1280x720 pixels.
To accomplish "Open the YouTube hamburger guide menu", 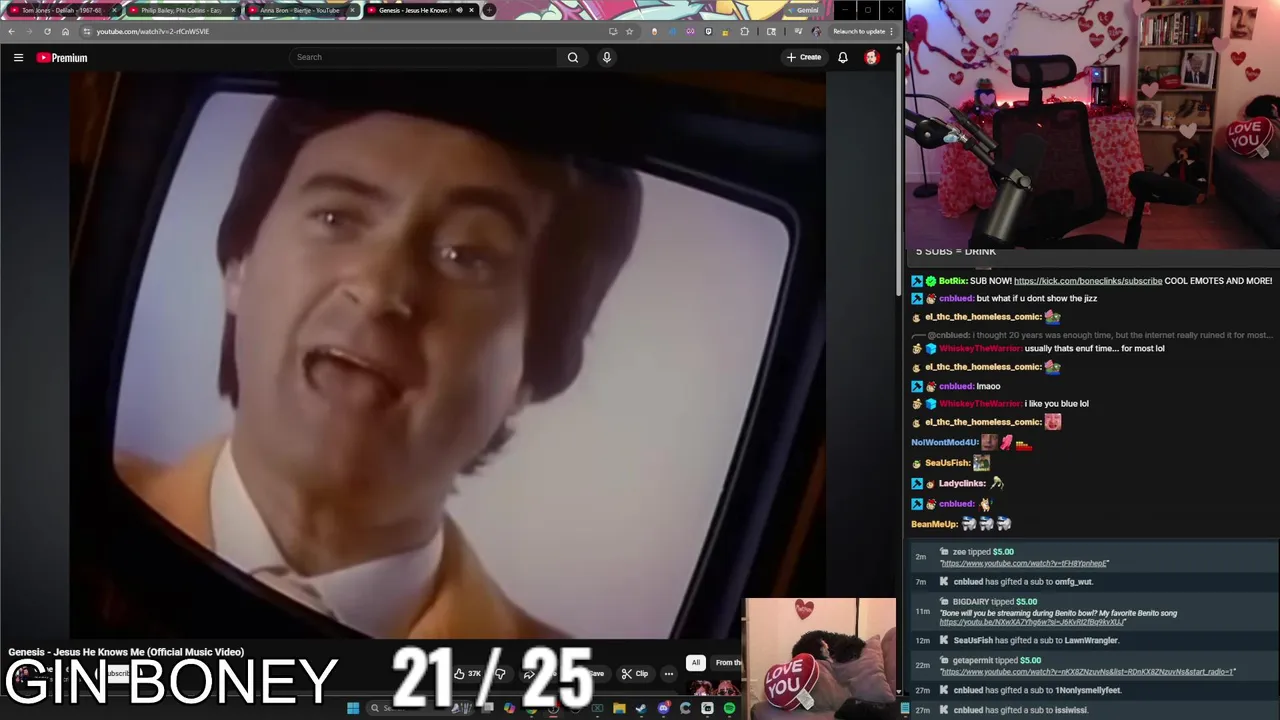I will pos(18,58).
